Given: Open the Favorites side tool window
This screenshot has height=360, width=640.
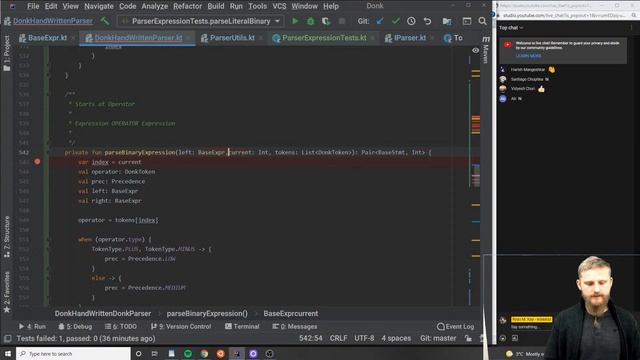Looking at the screenshot, I should click(7, 292).
